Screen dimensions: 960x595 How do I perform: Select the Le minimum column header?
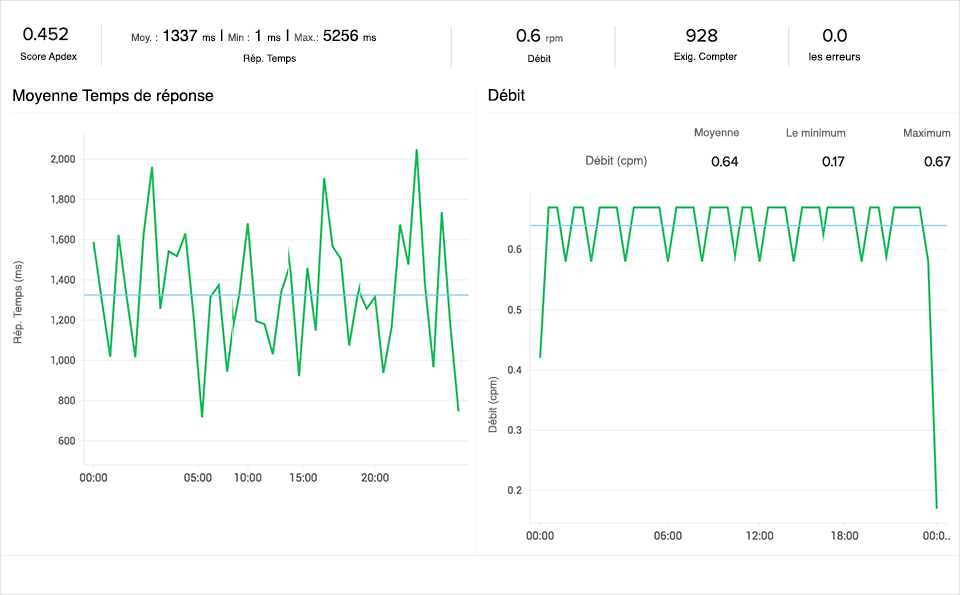tap(815, 133)
